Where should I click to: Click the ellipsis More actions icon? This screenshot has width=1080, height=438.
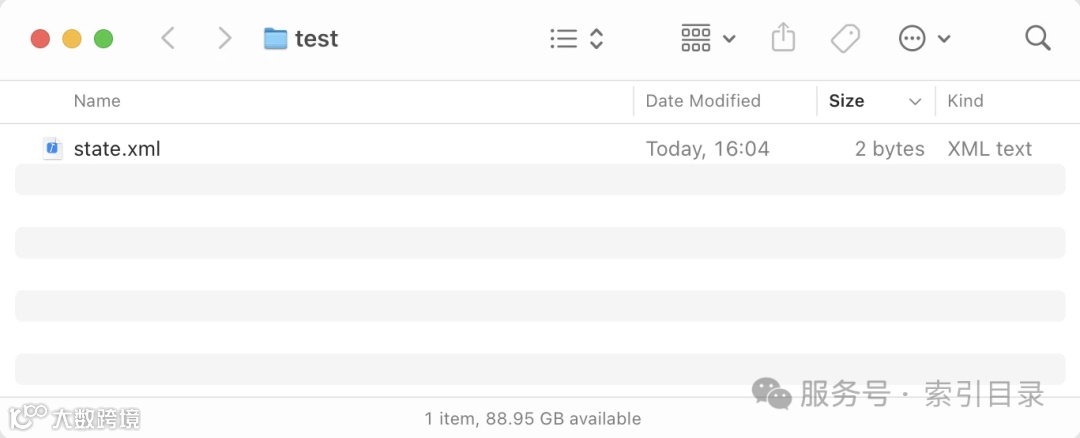click(x=912, y=39)
